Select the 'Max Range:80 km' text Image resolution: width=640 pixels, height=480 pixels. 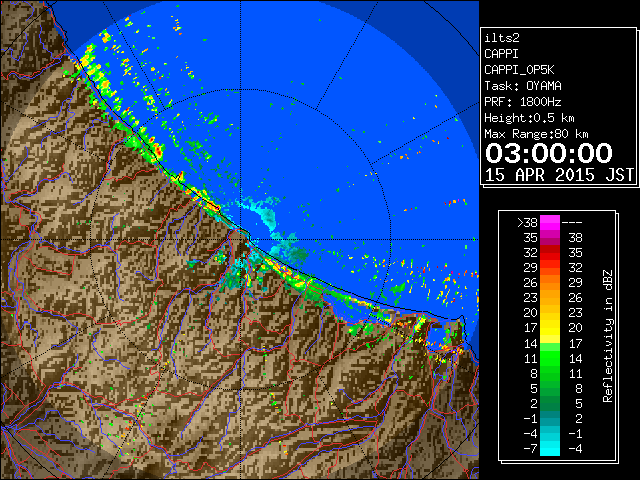coord(536,134)
